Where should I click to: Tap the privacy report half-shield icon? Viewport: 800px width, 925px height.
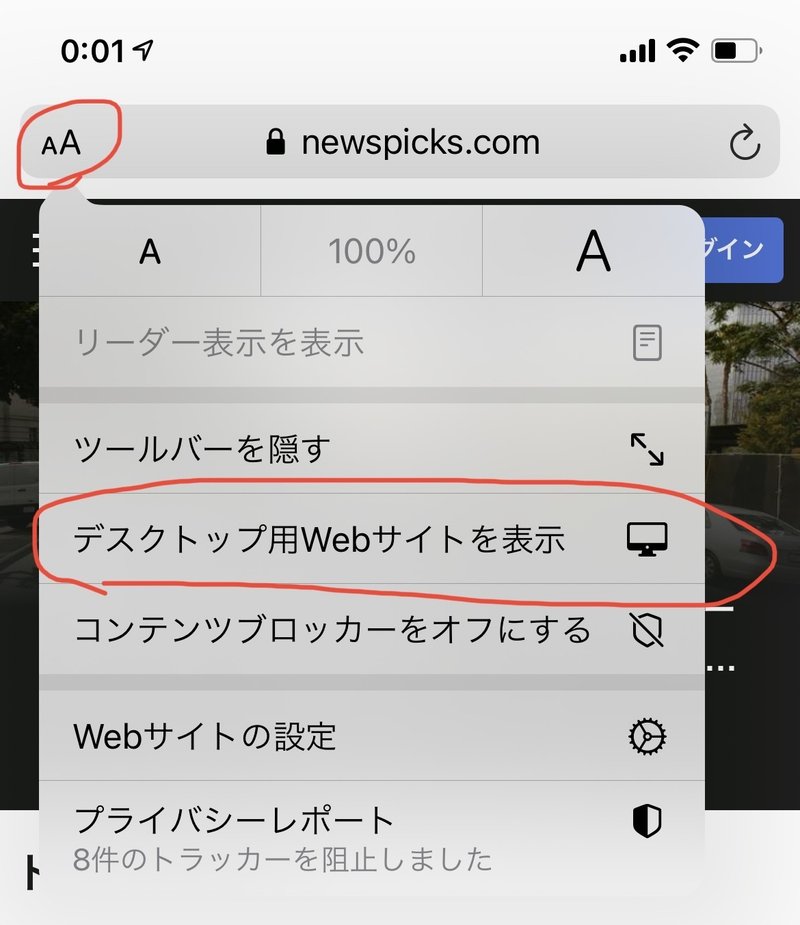coord(647,821)
